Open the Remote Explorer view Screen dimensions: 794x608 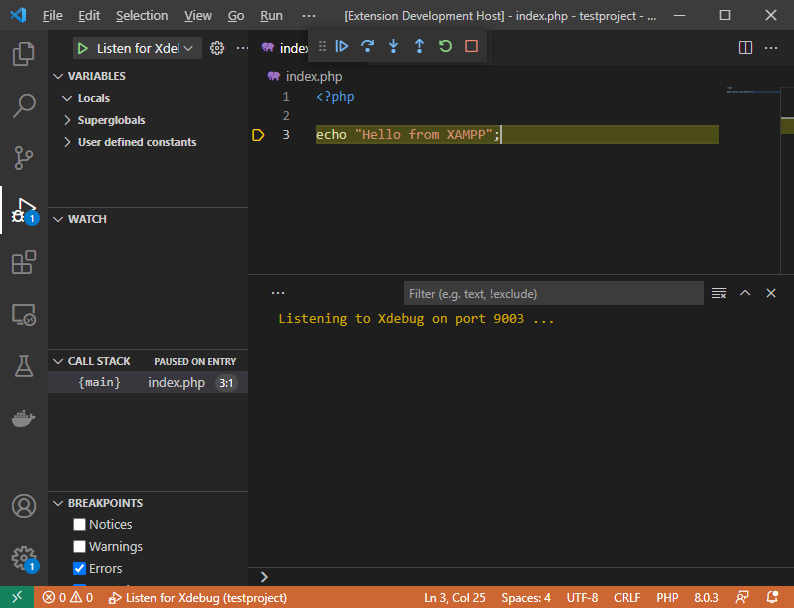(x=23, y=315)
